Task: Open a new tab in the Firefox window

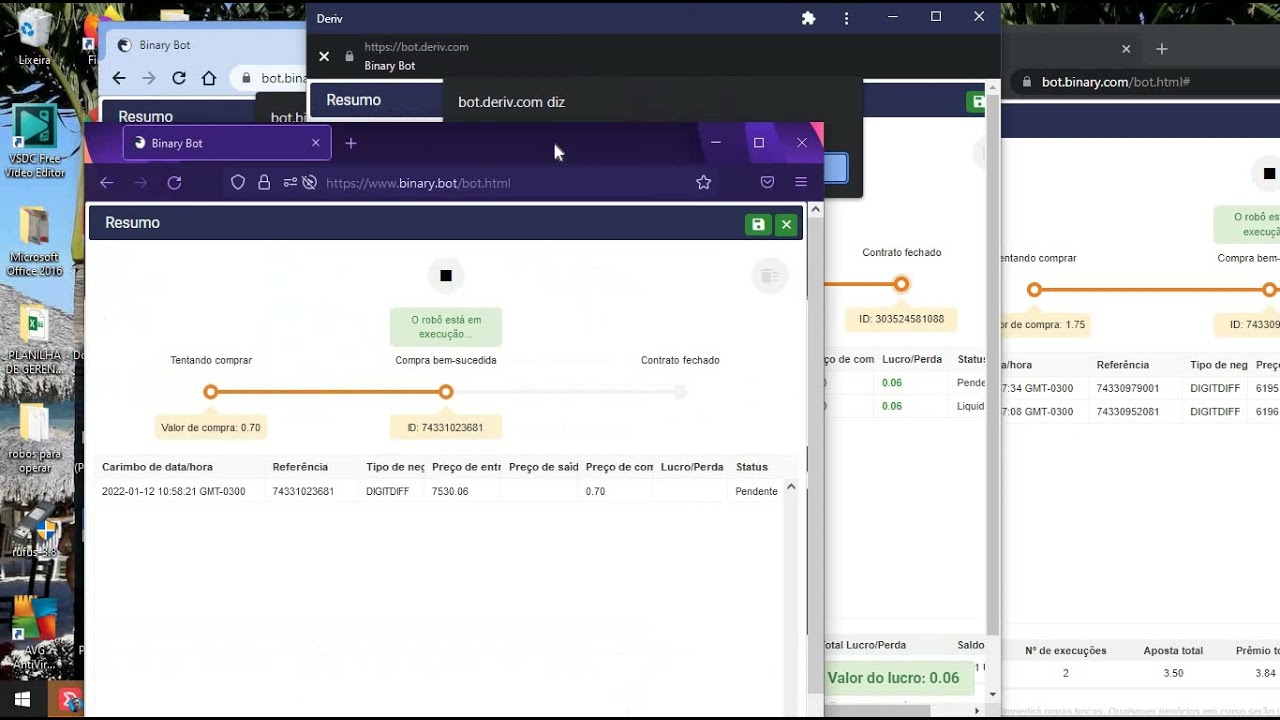Action: point(350,143)
